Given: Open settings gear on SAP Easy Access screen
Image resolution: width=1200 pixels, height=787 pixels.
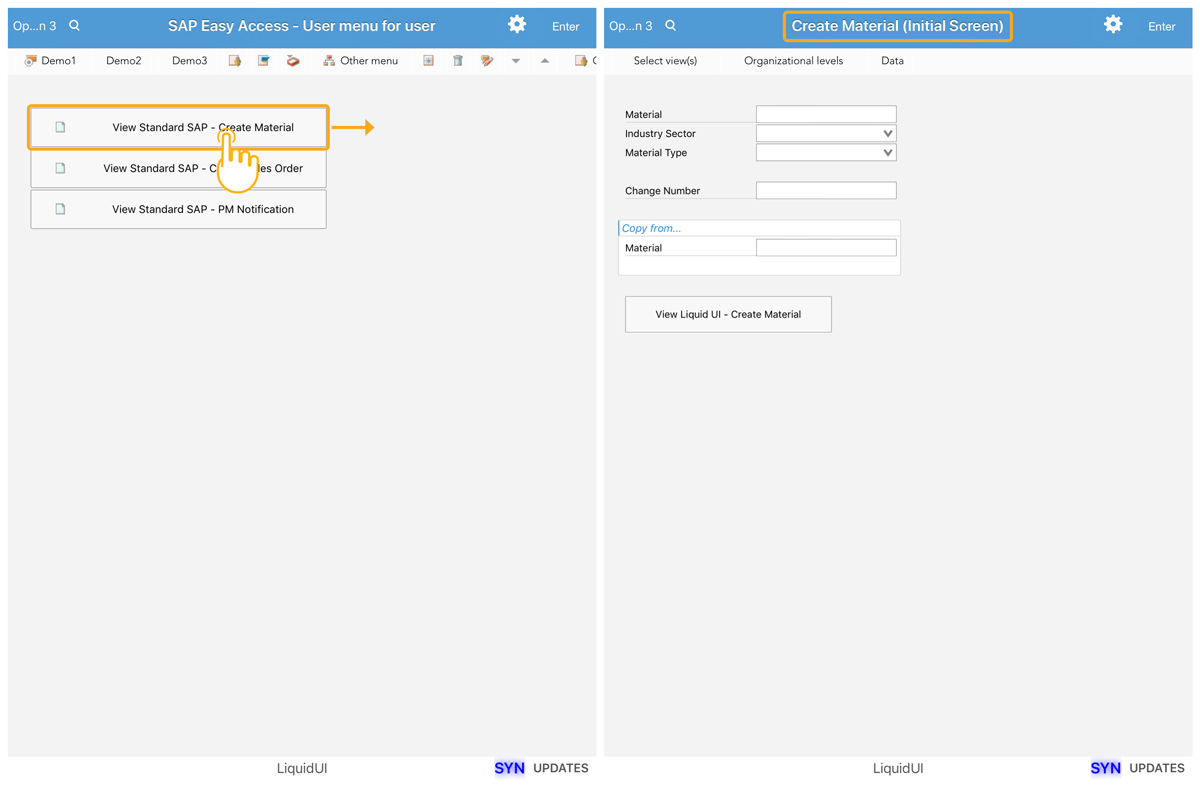Looking at the screenshot, I should [x=516, y=25].
